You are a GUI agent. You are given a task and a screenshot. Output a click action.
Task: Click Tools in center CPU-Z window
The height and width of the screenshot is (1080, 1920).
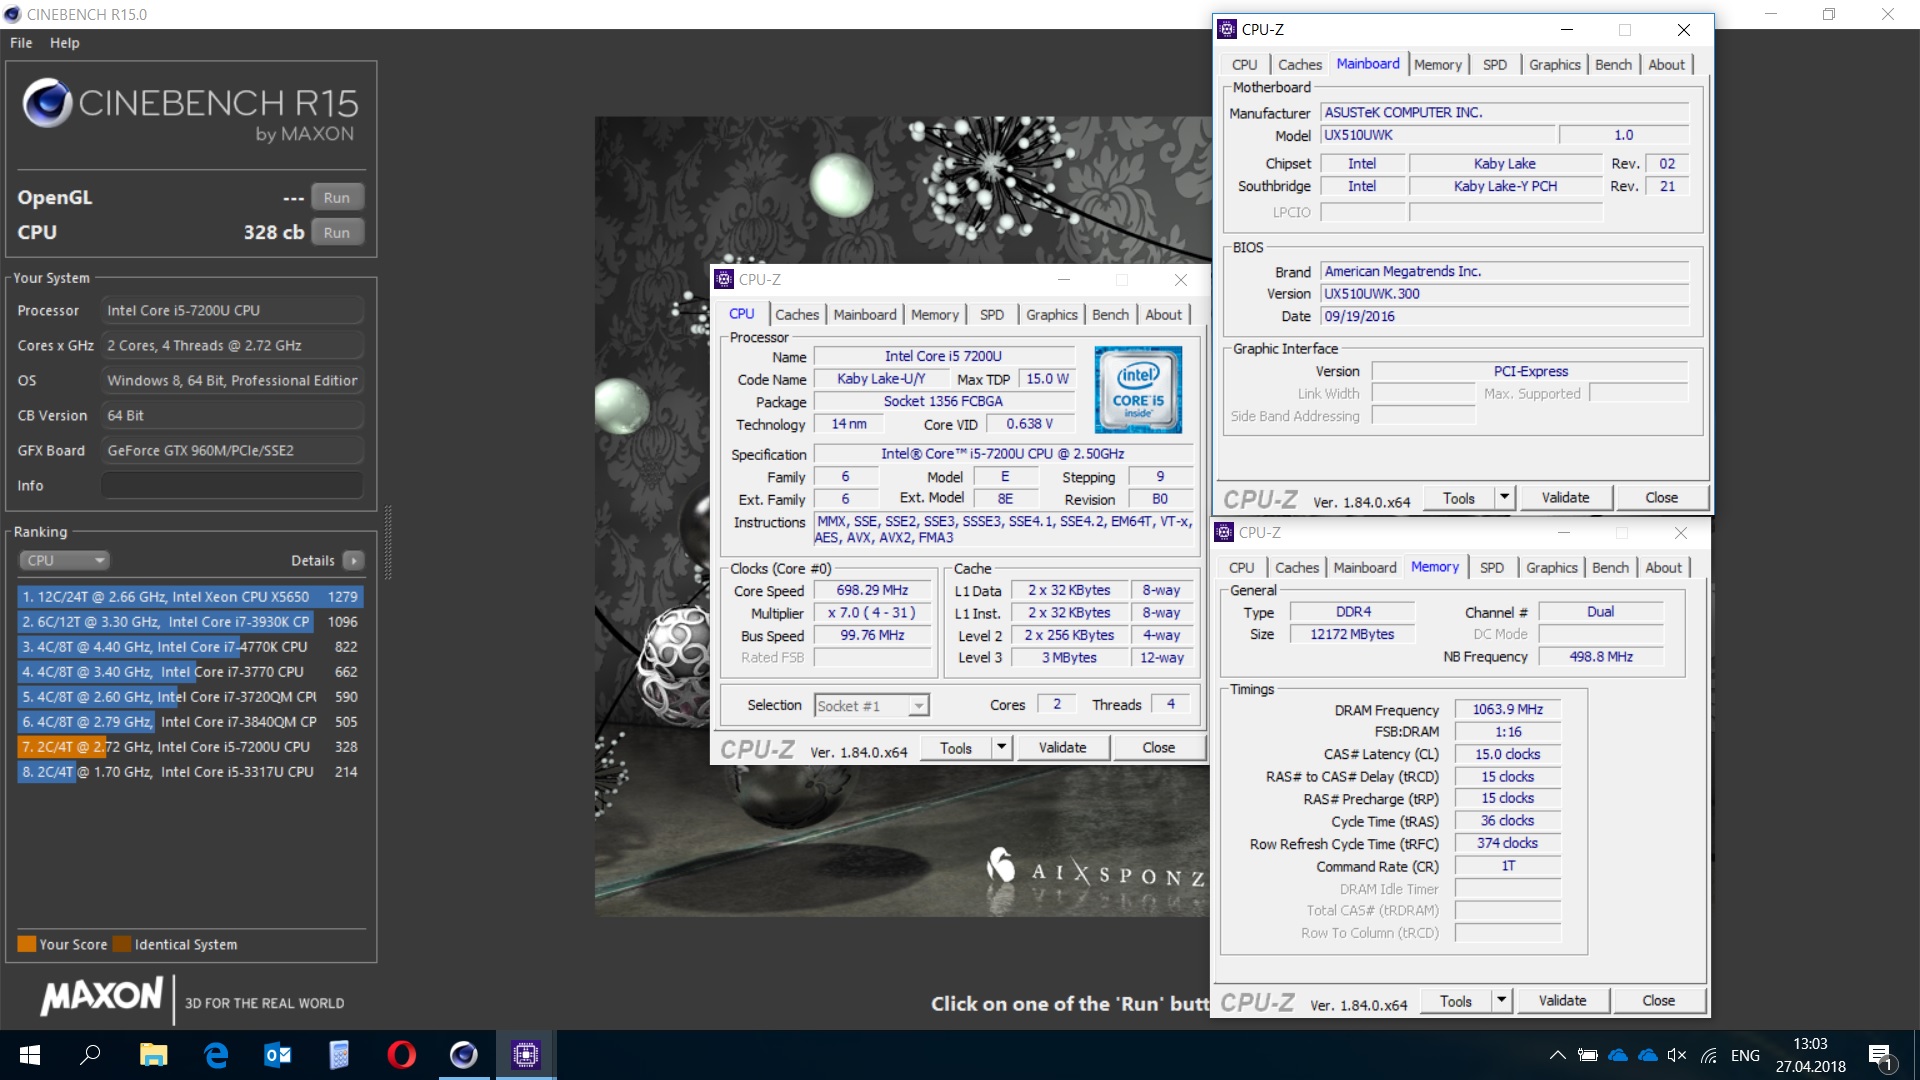pyautogui.click(x=956, y=748)
